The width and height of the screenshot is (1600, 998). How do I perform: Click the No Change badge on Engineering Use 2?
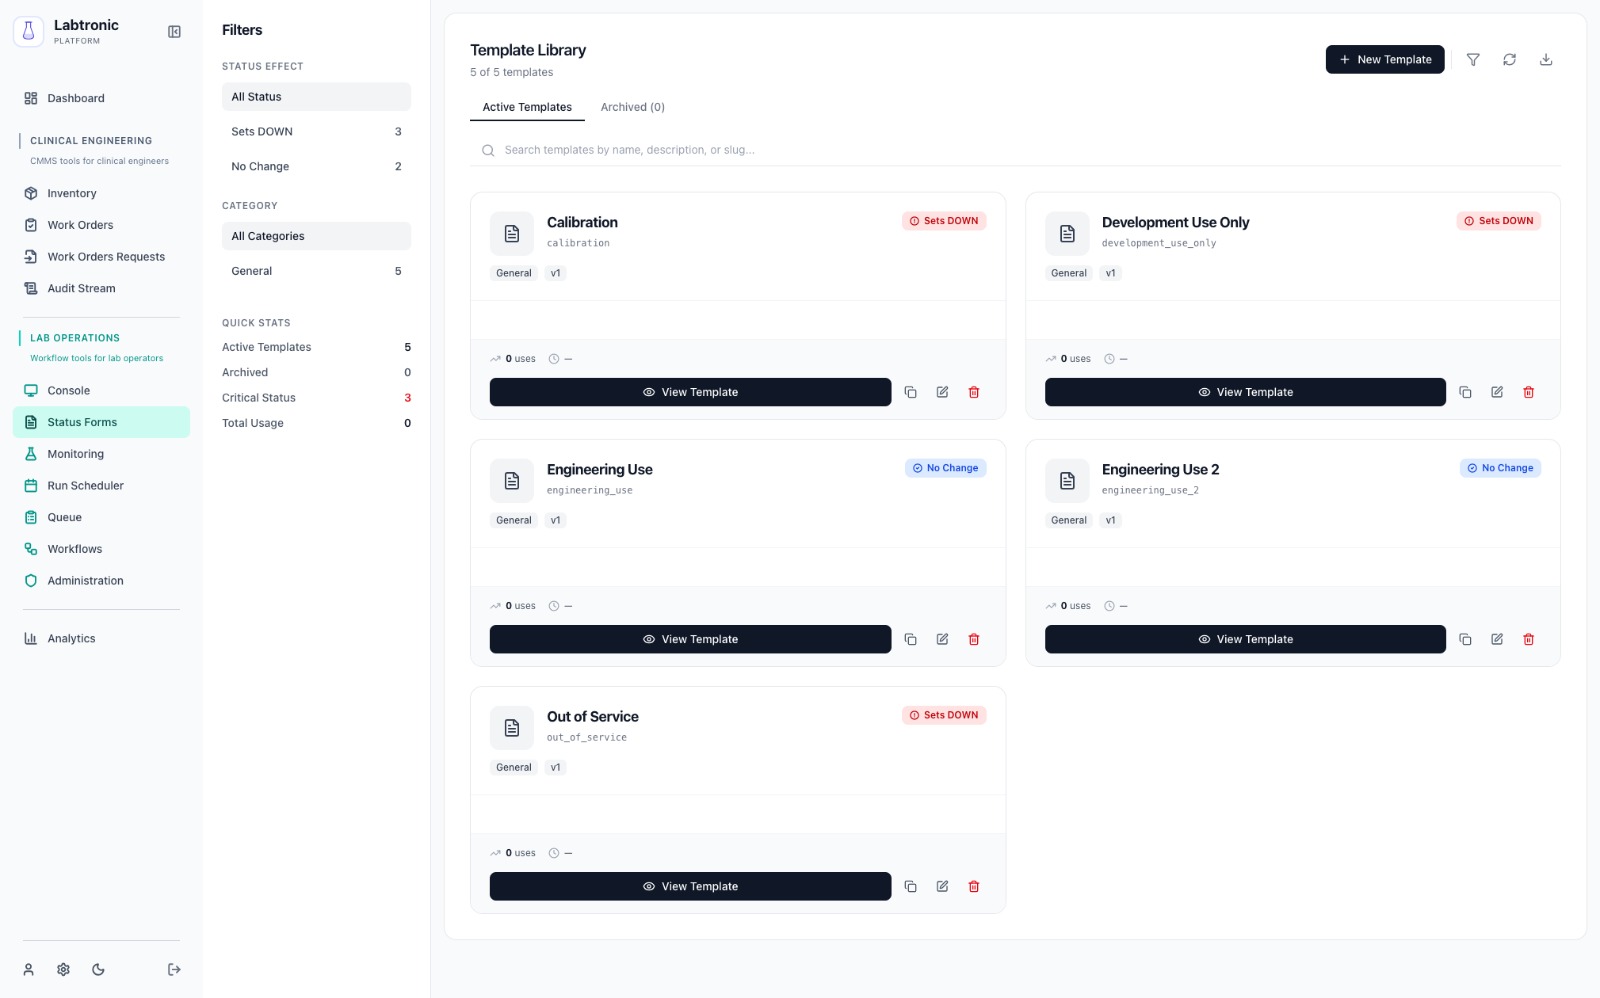coord(1500,468)
